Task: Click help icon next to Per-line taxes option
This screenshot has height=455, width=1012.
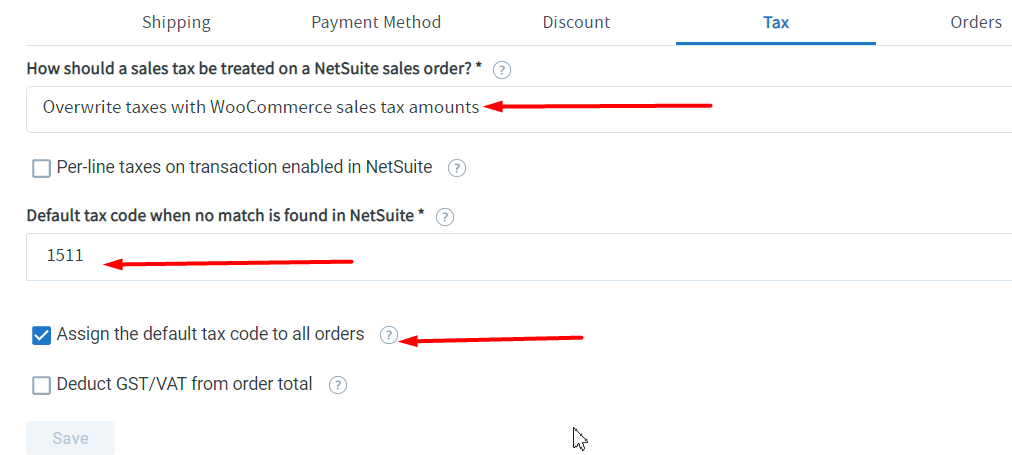Action: tap(457, 168)
